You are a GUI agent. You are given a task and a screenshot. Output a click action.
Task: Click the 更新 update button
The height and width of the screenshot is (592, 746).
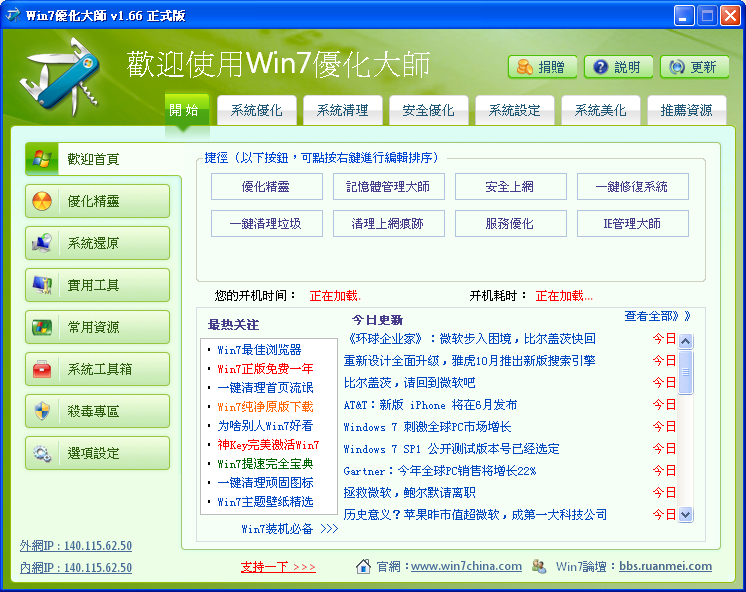point(693,67)
